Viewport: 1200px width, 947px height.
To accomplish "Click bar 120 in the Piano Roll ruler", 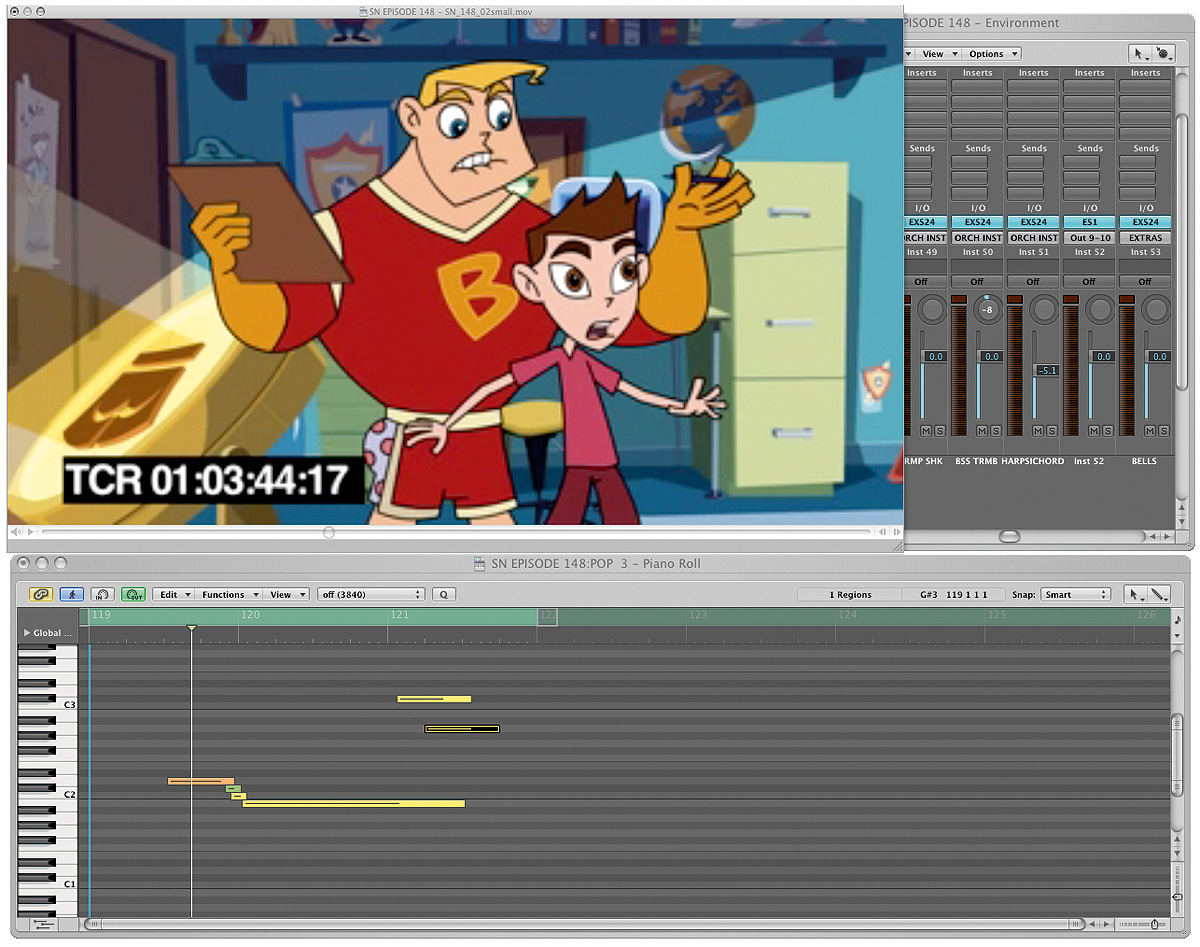I will [x=250, y=615].
